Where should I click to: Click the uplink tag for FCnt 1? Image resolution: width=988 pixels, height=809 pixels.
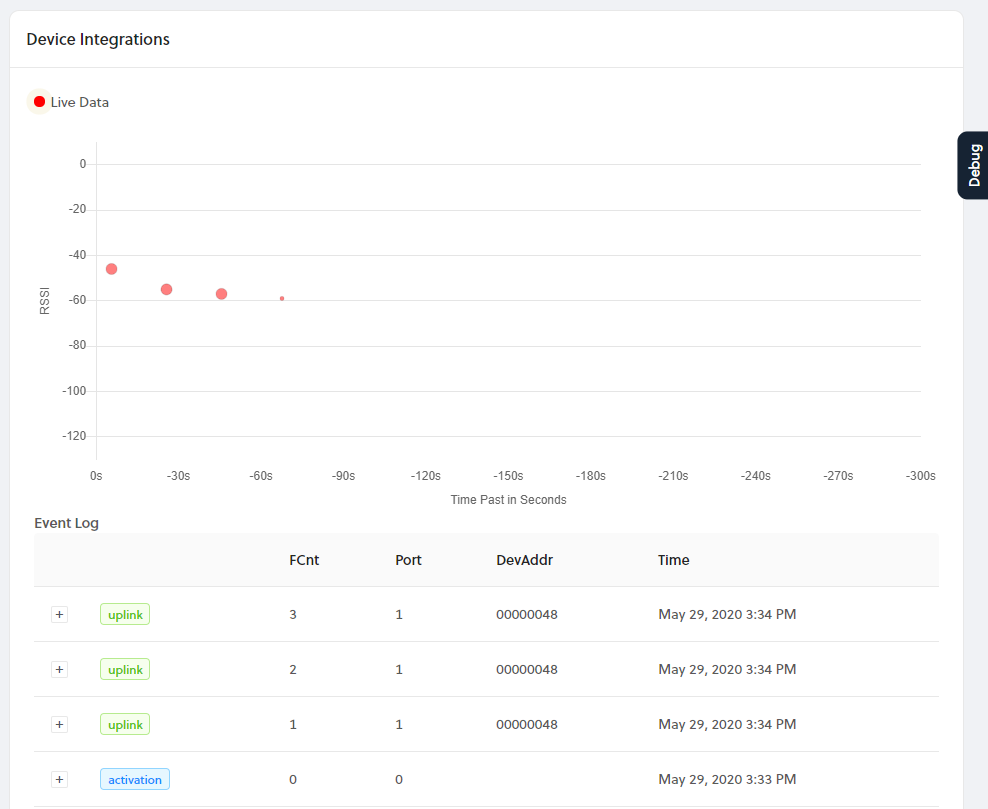pyautogui.click(x=125, y=724)
